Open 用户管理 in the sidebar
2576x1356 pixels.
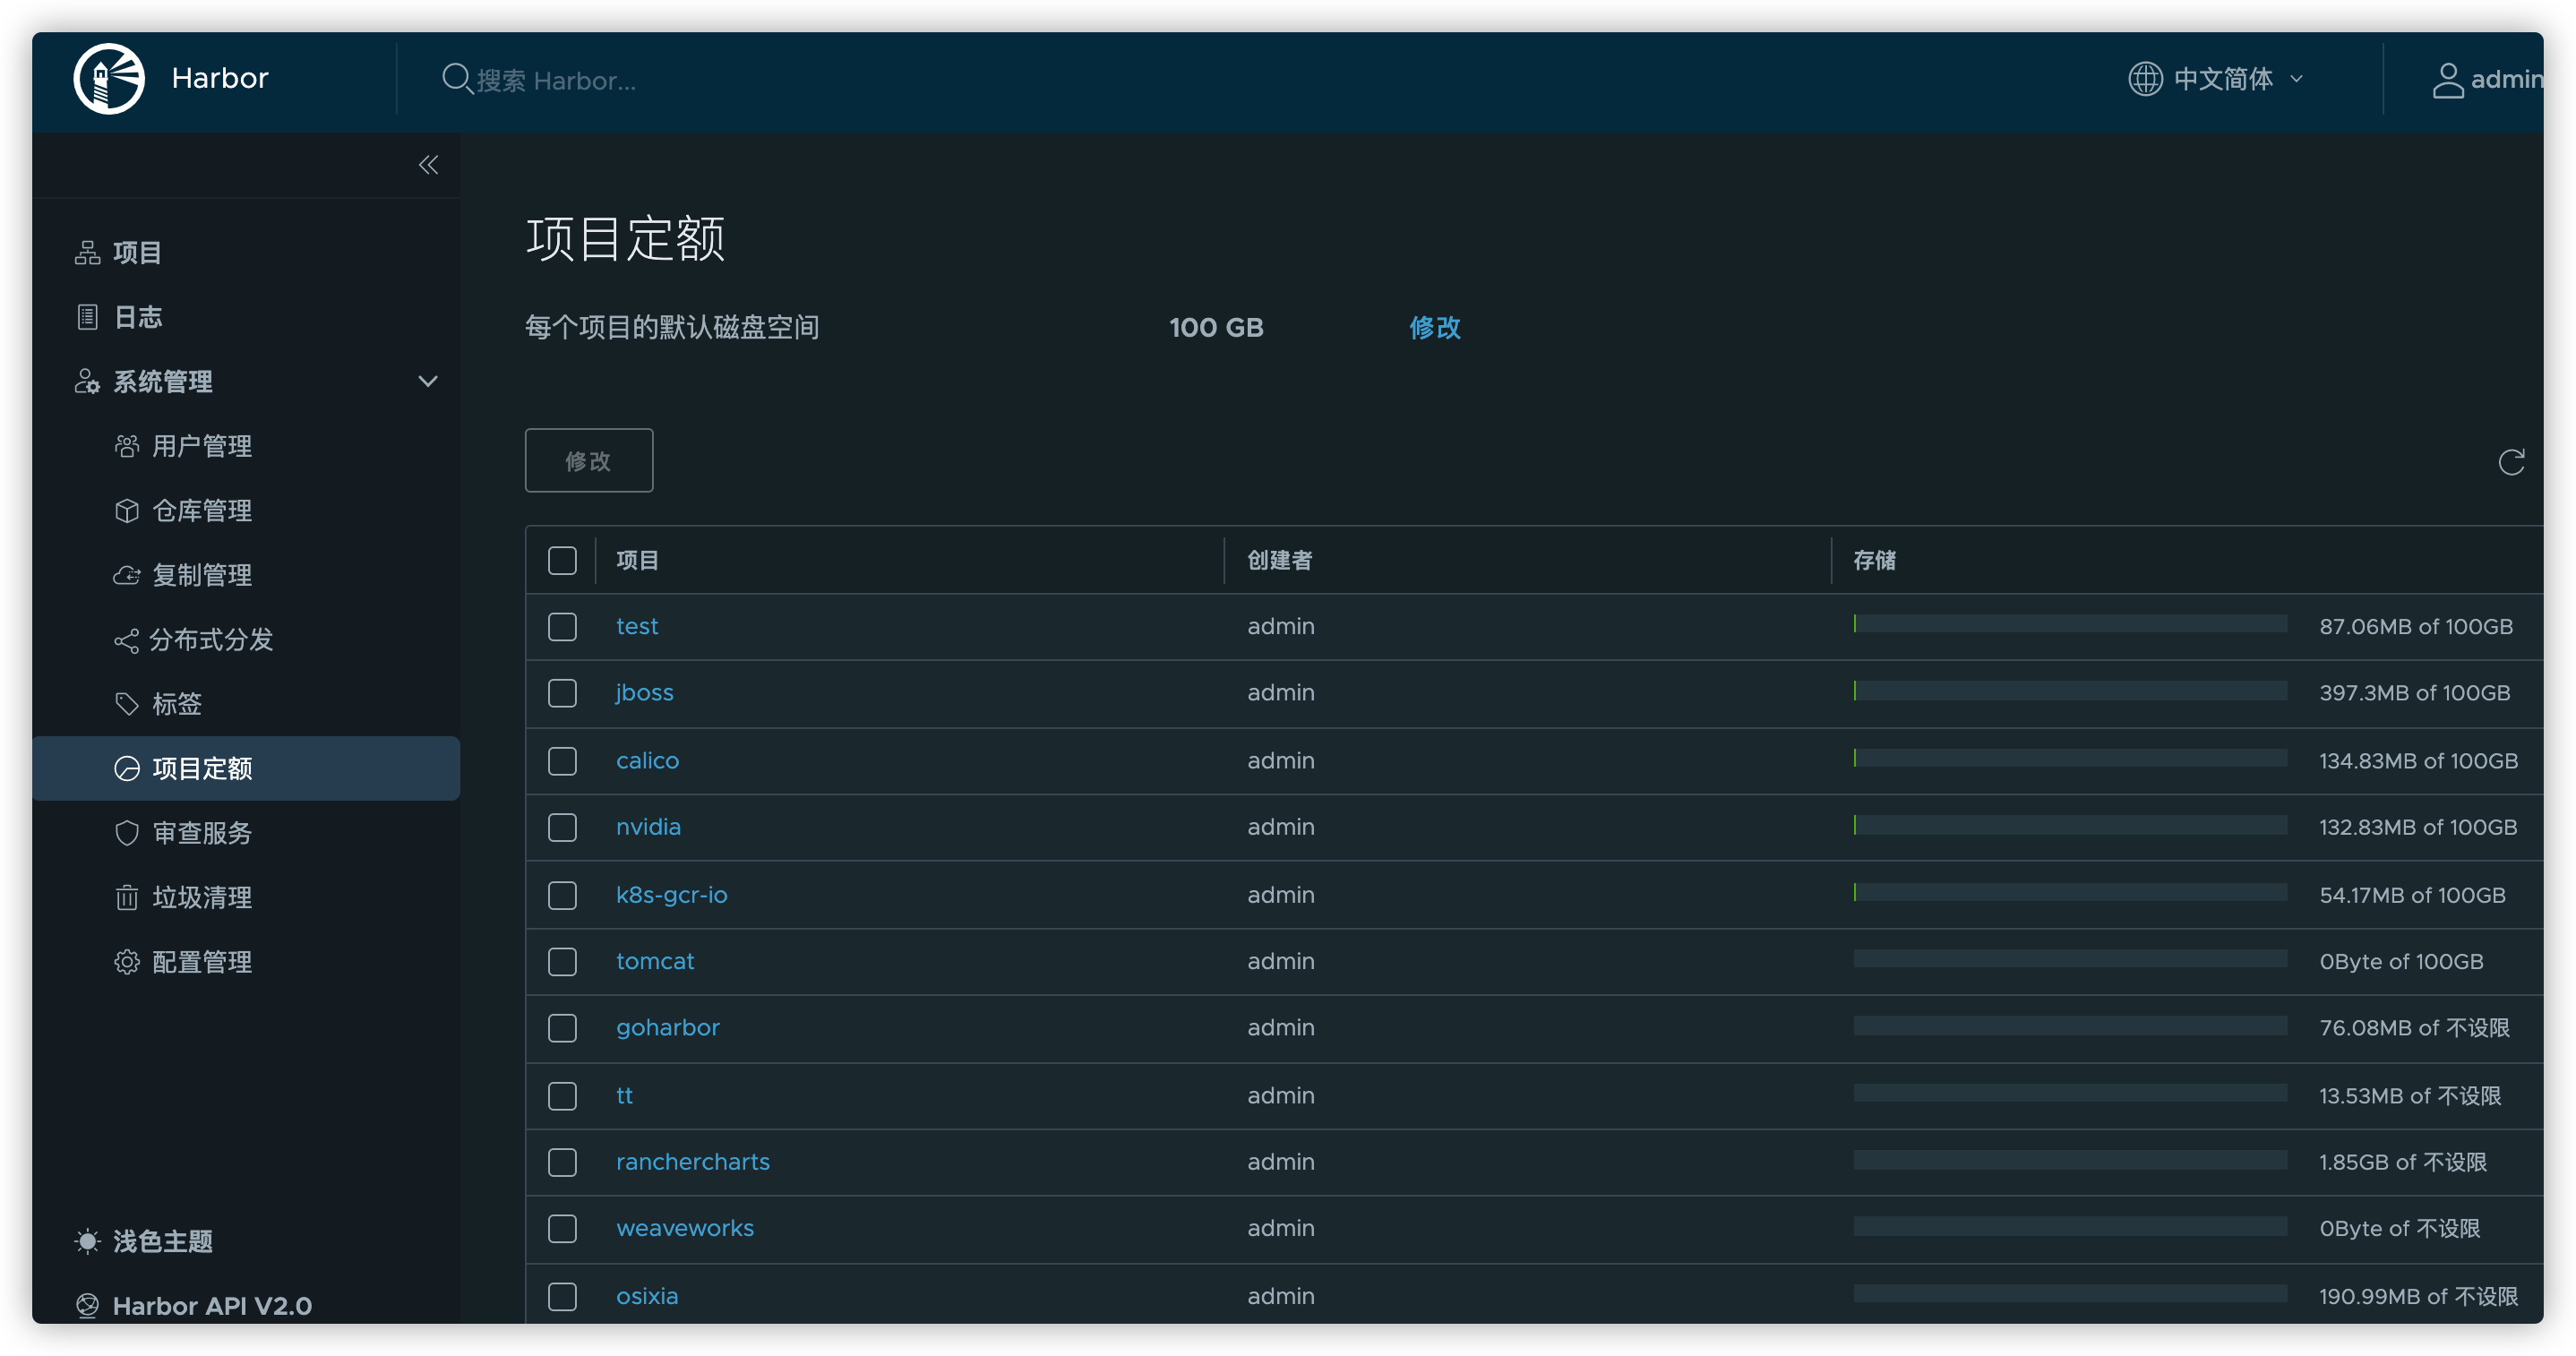202,446
